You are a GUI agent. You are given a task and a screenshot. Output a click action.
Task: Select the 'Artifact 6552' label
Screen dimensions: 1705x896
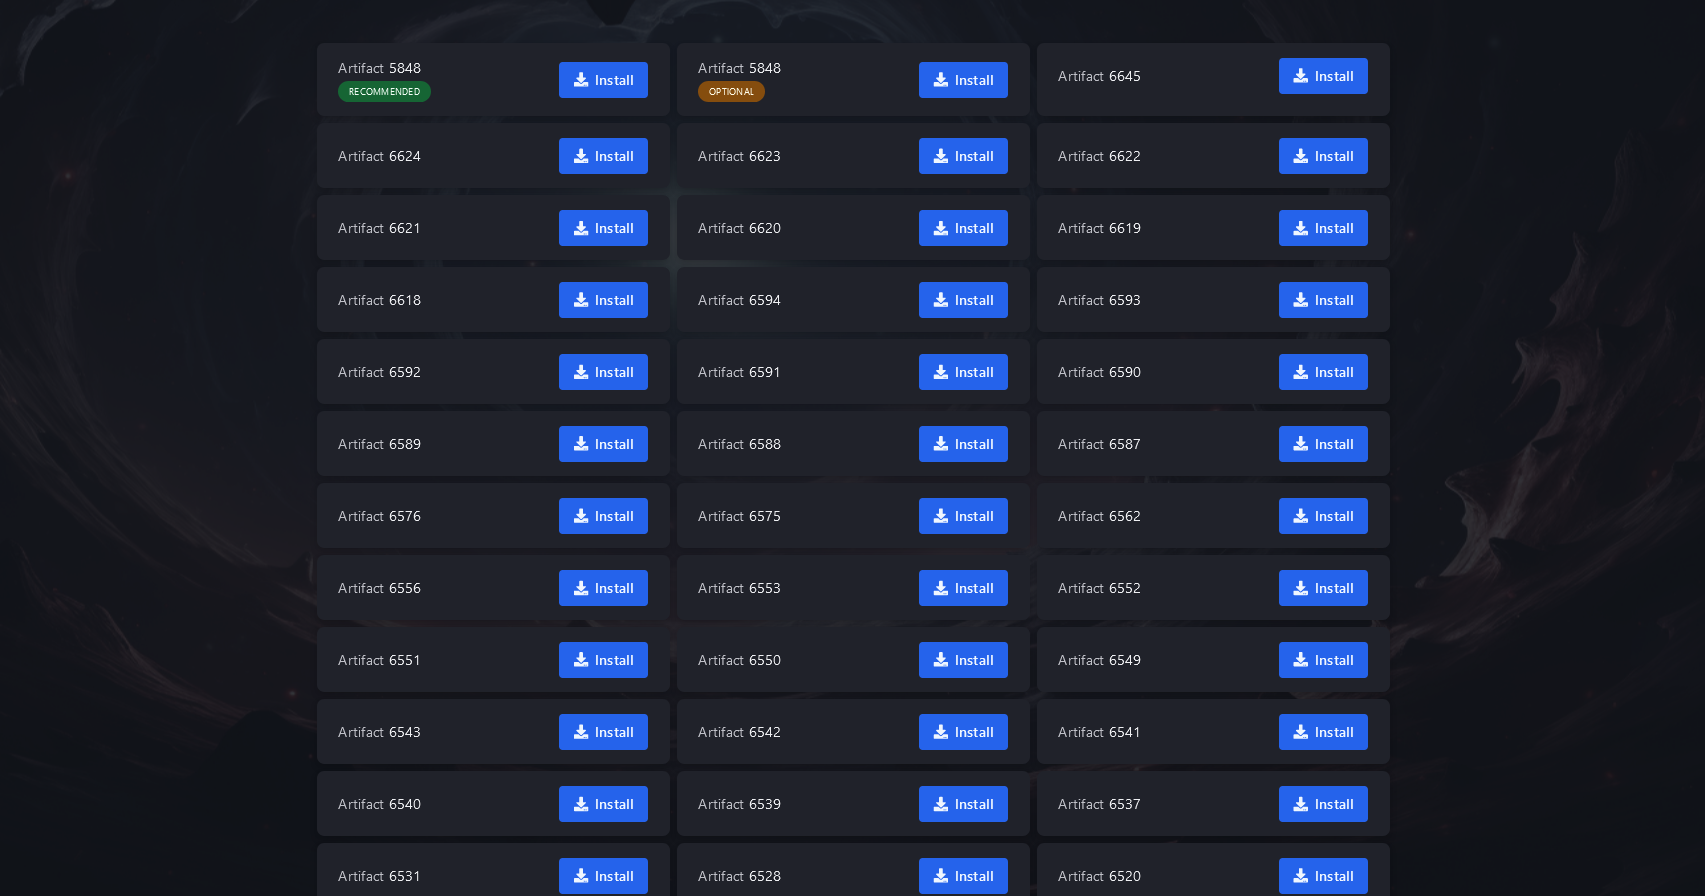pyautogui.click(x=1099, y=588)
